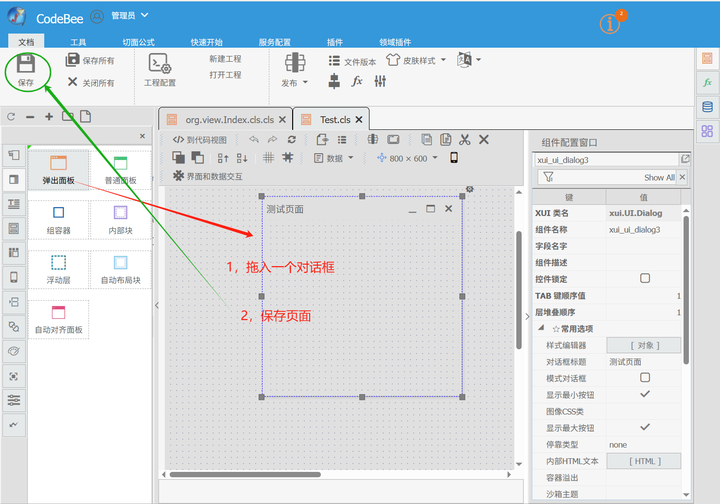Click the plus icon in left panel toolbar

click(49, 117)
